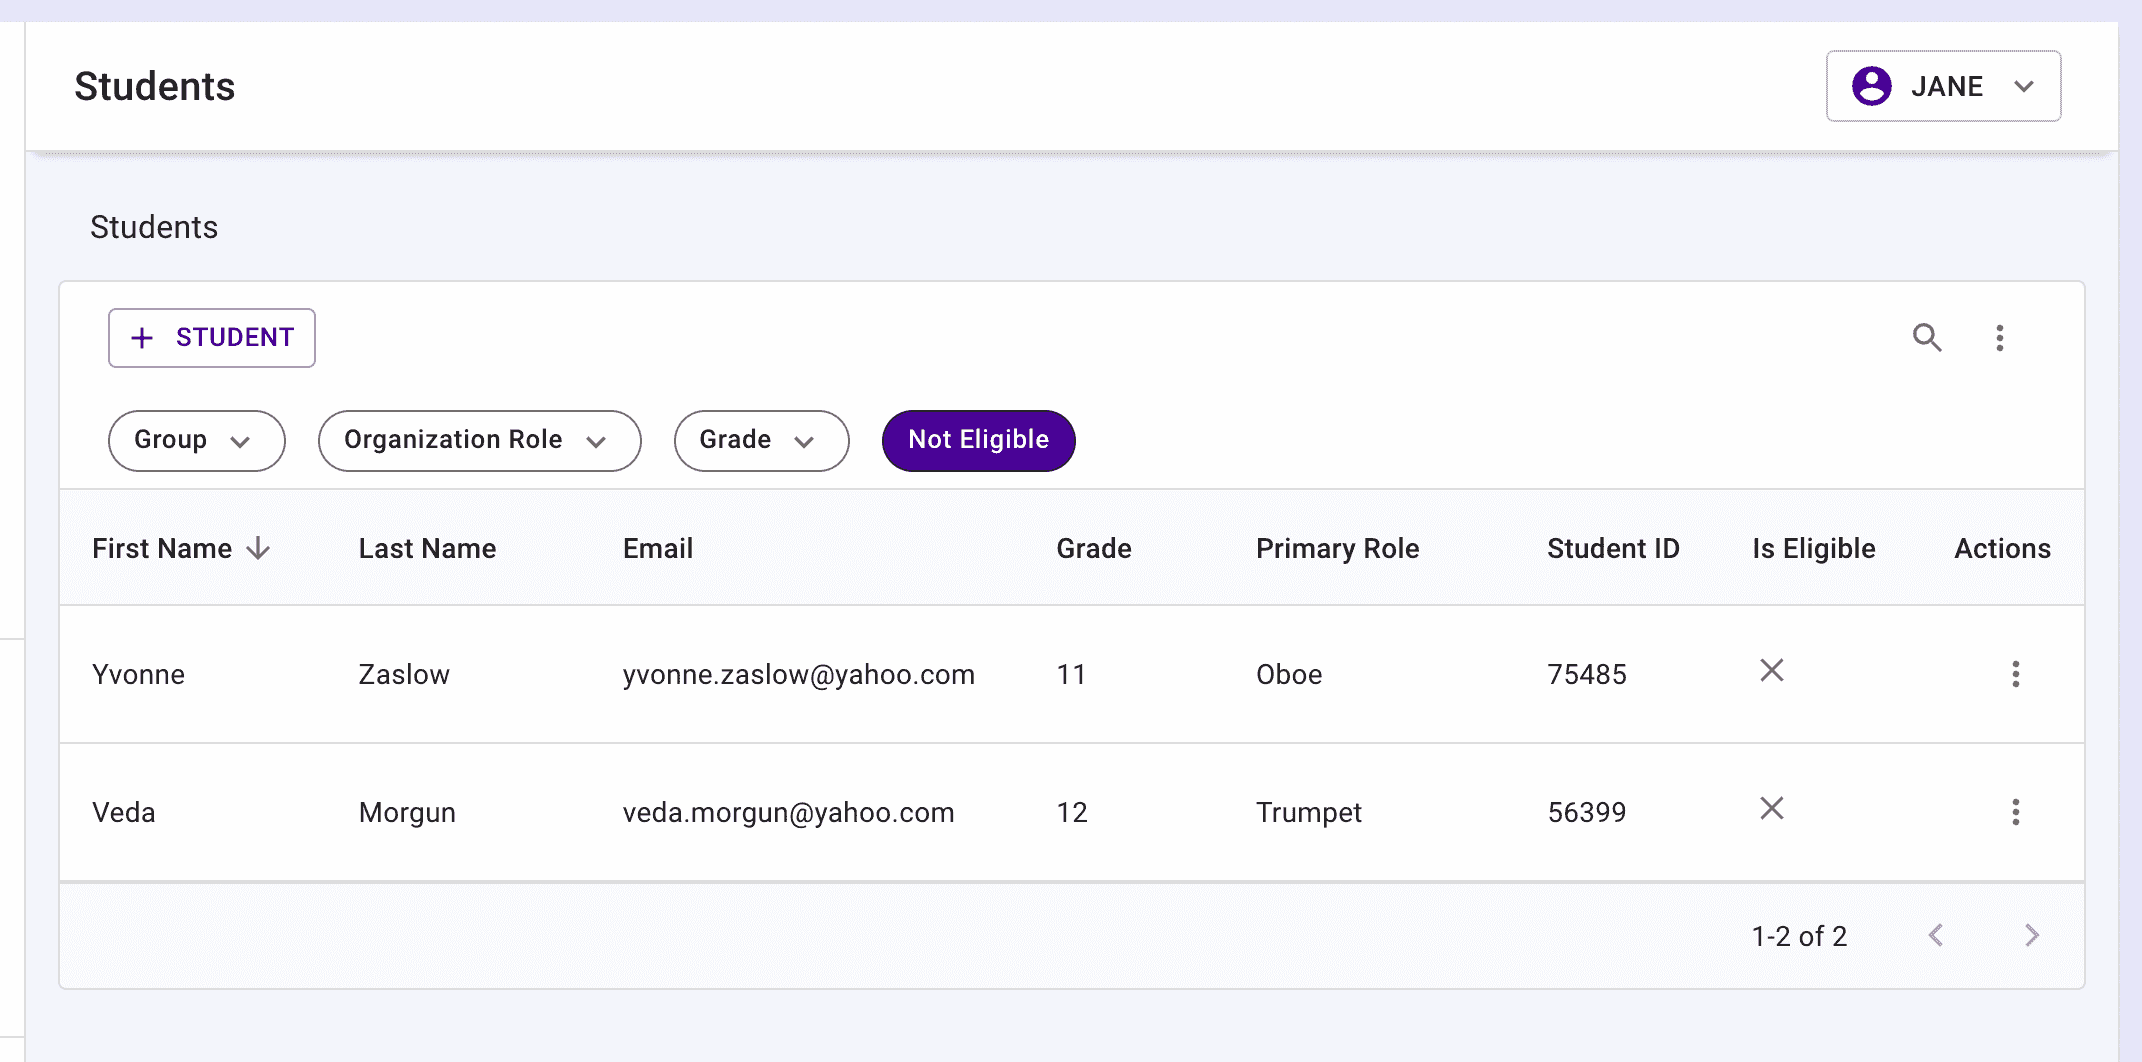Open actions menu for Yvonne Zaslow
Image resolution: width=2142 pixels, height=1062 pixels.
tap(2015, 674)
